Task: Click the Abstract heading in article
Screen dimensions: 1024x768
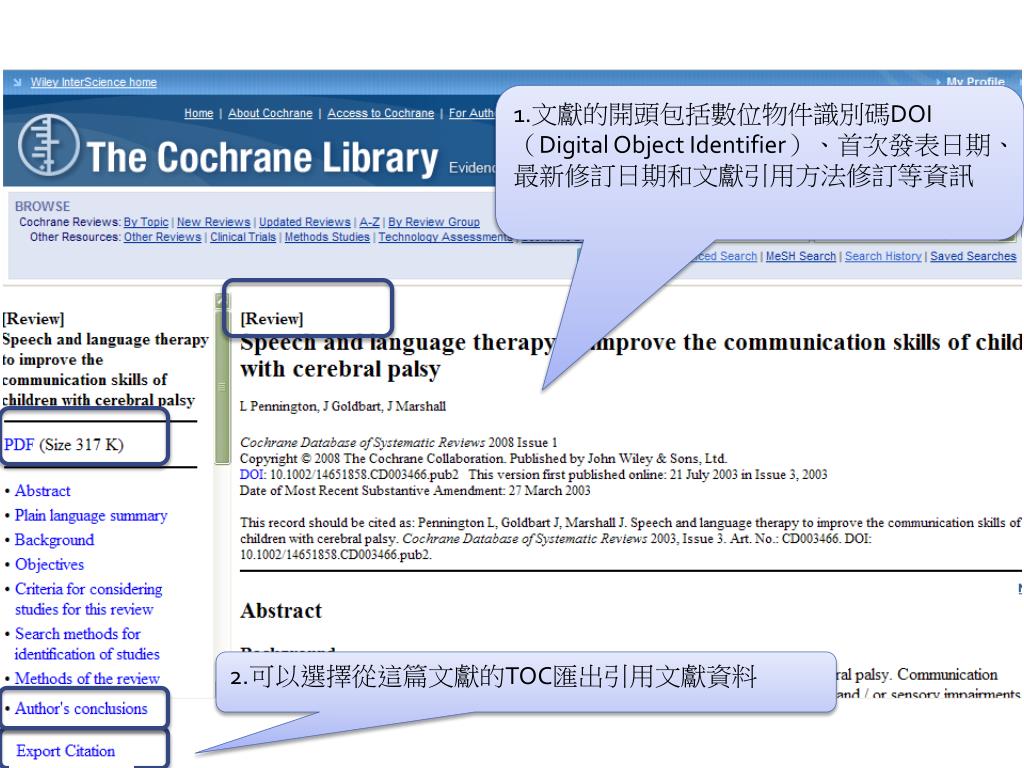Action: click(281, 611)
